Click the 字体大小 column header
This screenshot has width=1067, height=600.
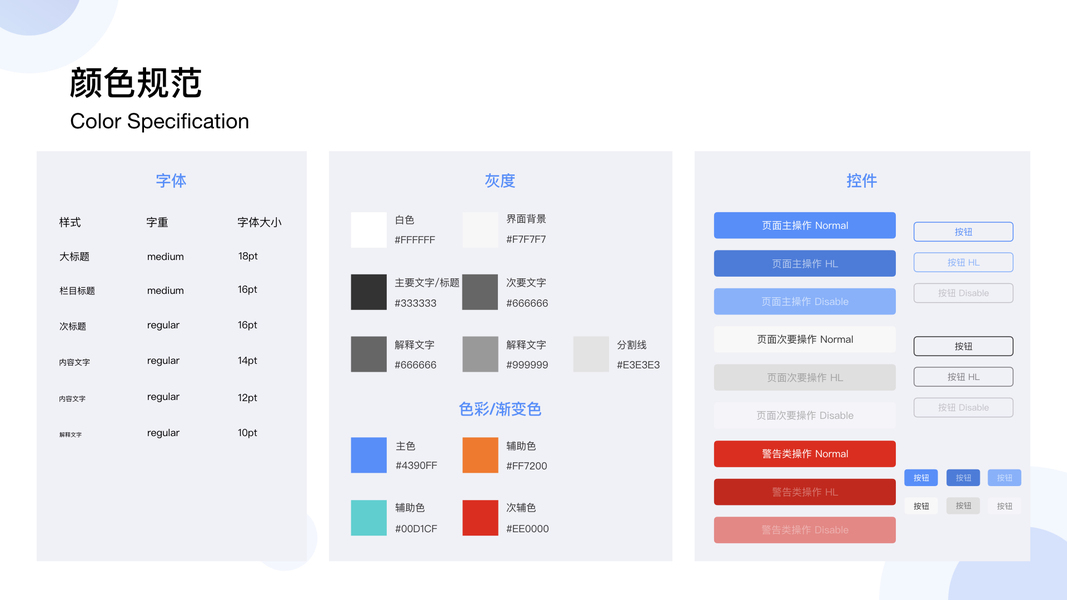point(259,222)
